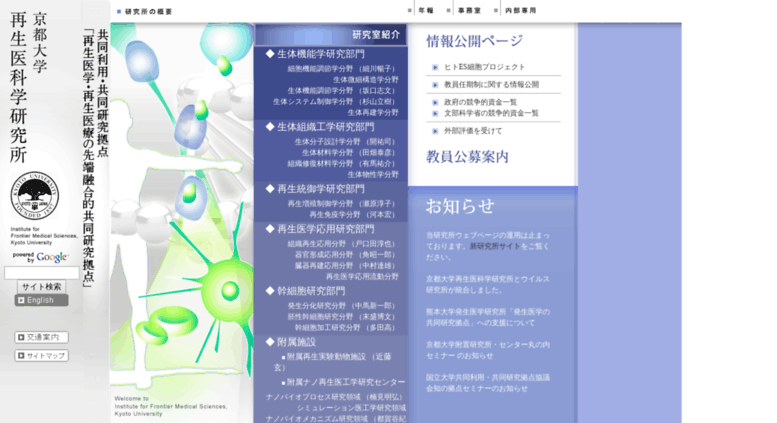The width and height of the screenshot is (777, 423).
Task: Open 附属施設 section heading
Action: (x=295, y=342)
